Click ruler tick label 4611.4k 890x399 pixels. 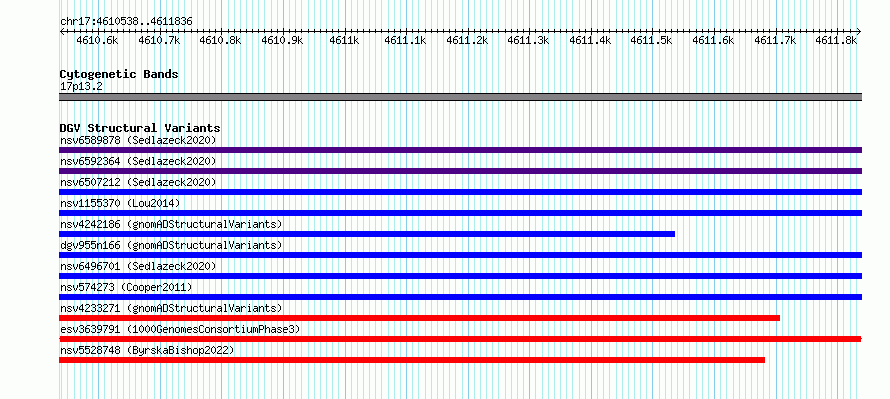590,40
